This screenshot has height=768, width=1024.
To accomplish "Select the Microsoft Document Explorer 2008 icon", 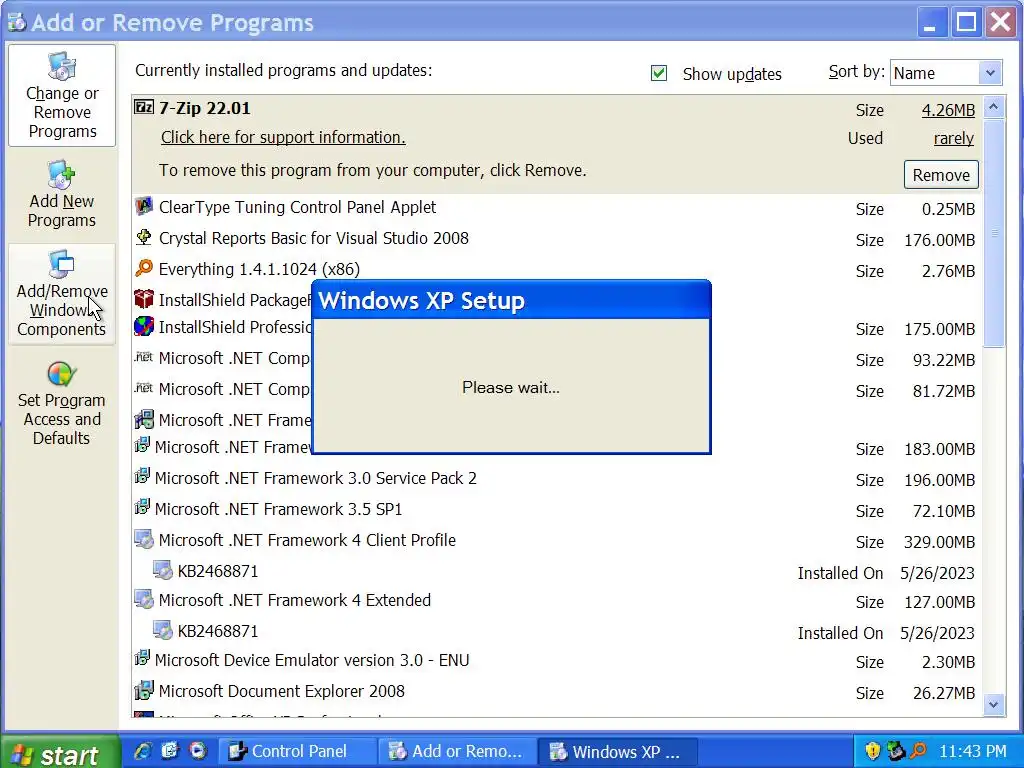I will coord(144,690).
